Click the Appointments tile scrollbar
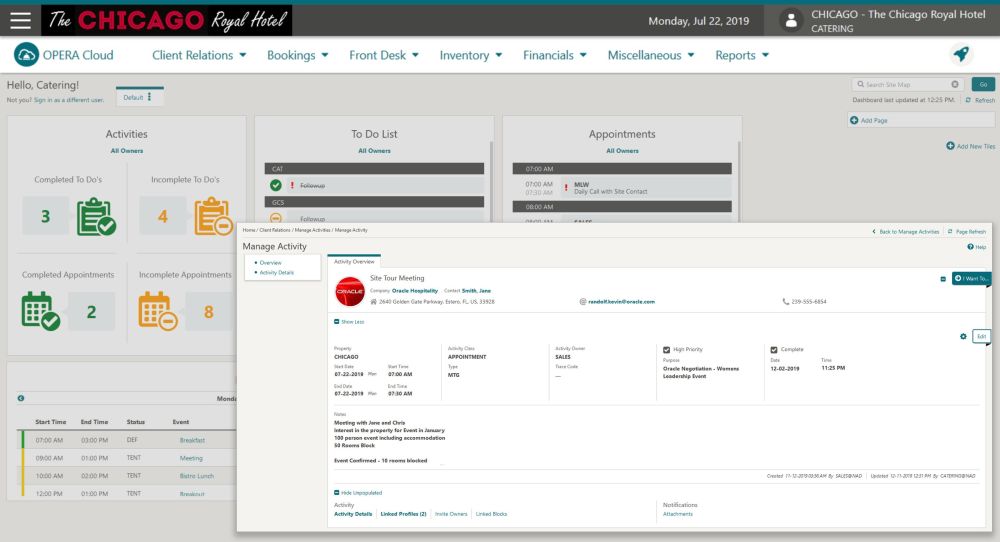 click(739, 182)
